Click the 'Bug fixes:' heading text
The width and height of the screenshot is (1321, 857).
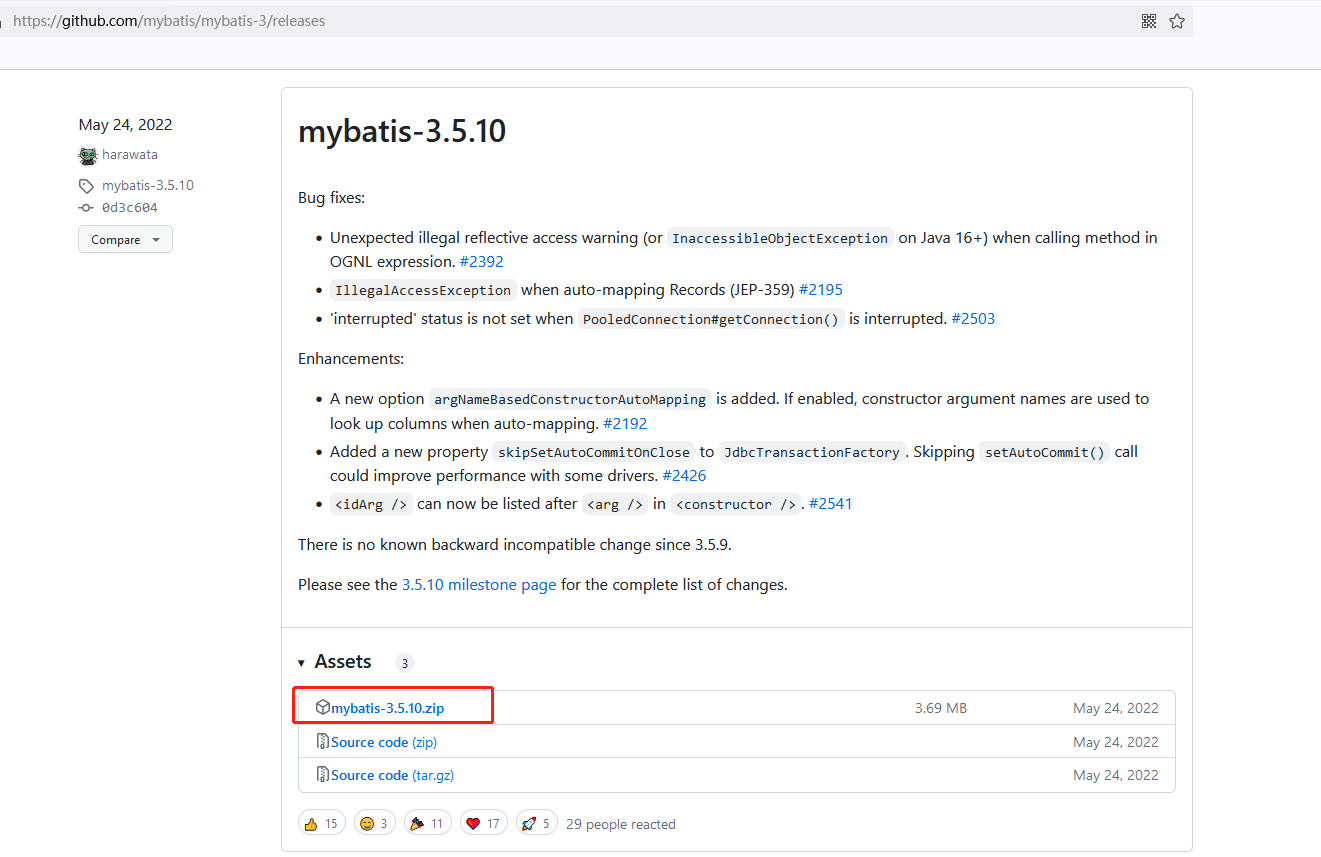(x=332, y=198)
